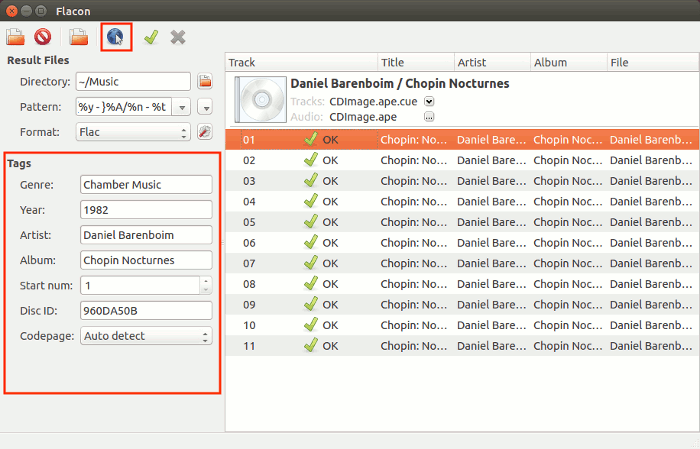Open format settings via the wrench icon
The width and height of the screenshot is (700, 449).
tap(205, 132)
